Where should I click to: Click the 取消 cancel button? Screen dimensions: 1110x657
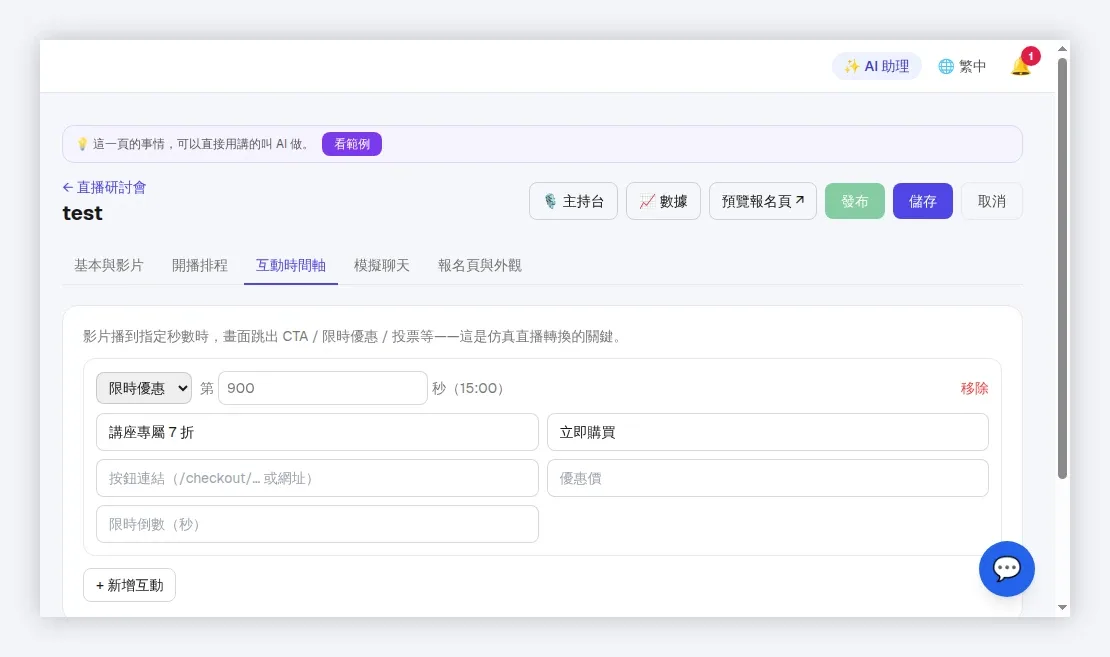click(992, 201)
